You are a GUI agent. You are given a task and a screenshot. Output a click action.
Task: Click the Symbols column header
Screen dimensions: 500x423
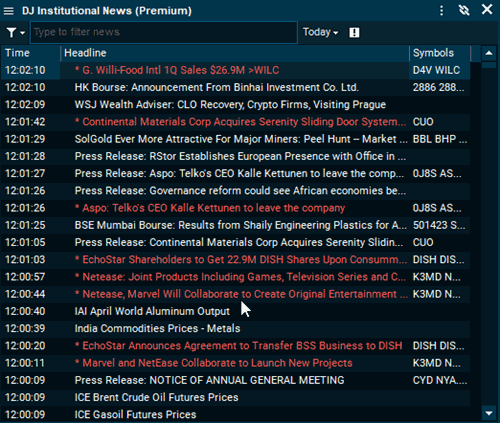click(x=440, y=53)
